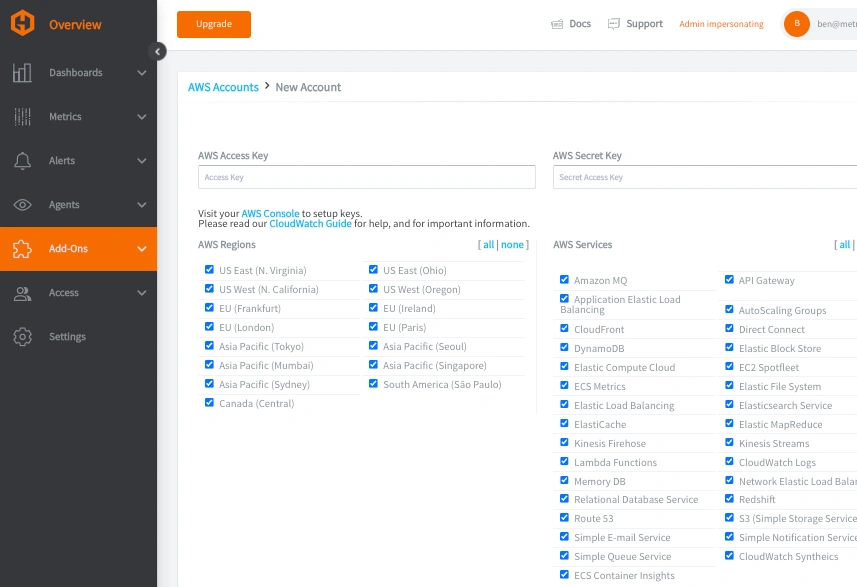Open the Support link
Image resolution: width=857 pixels, height=587 pixels.
click(x=644, y=24)
